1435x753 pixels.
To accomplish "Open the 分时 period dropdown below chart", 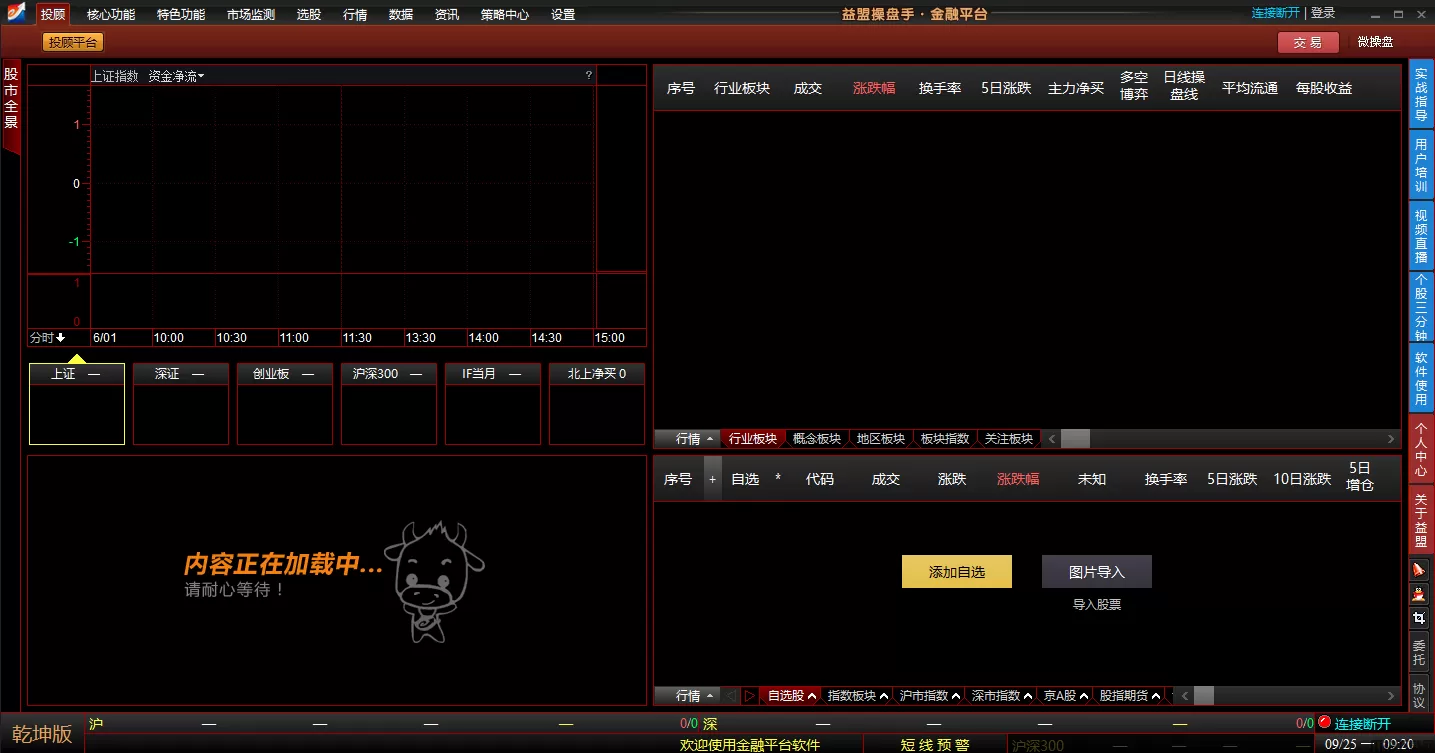I will click(47, 338).
